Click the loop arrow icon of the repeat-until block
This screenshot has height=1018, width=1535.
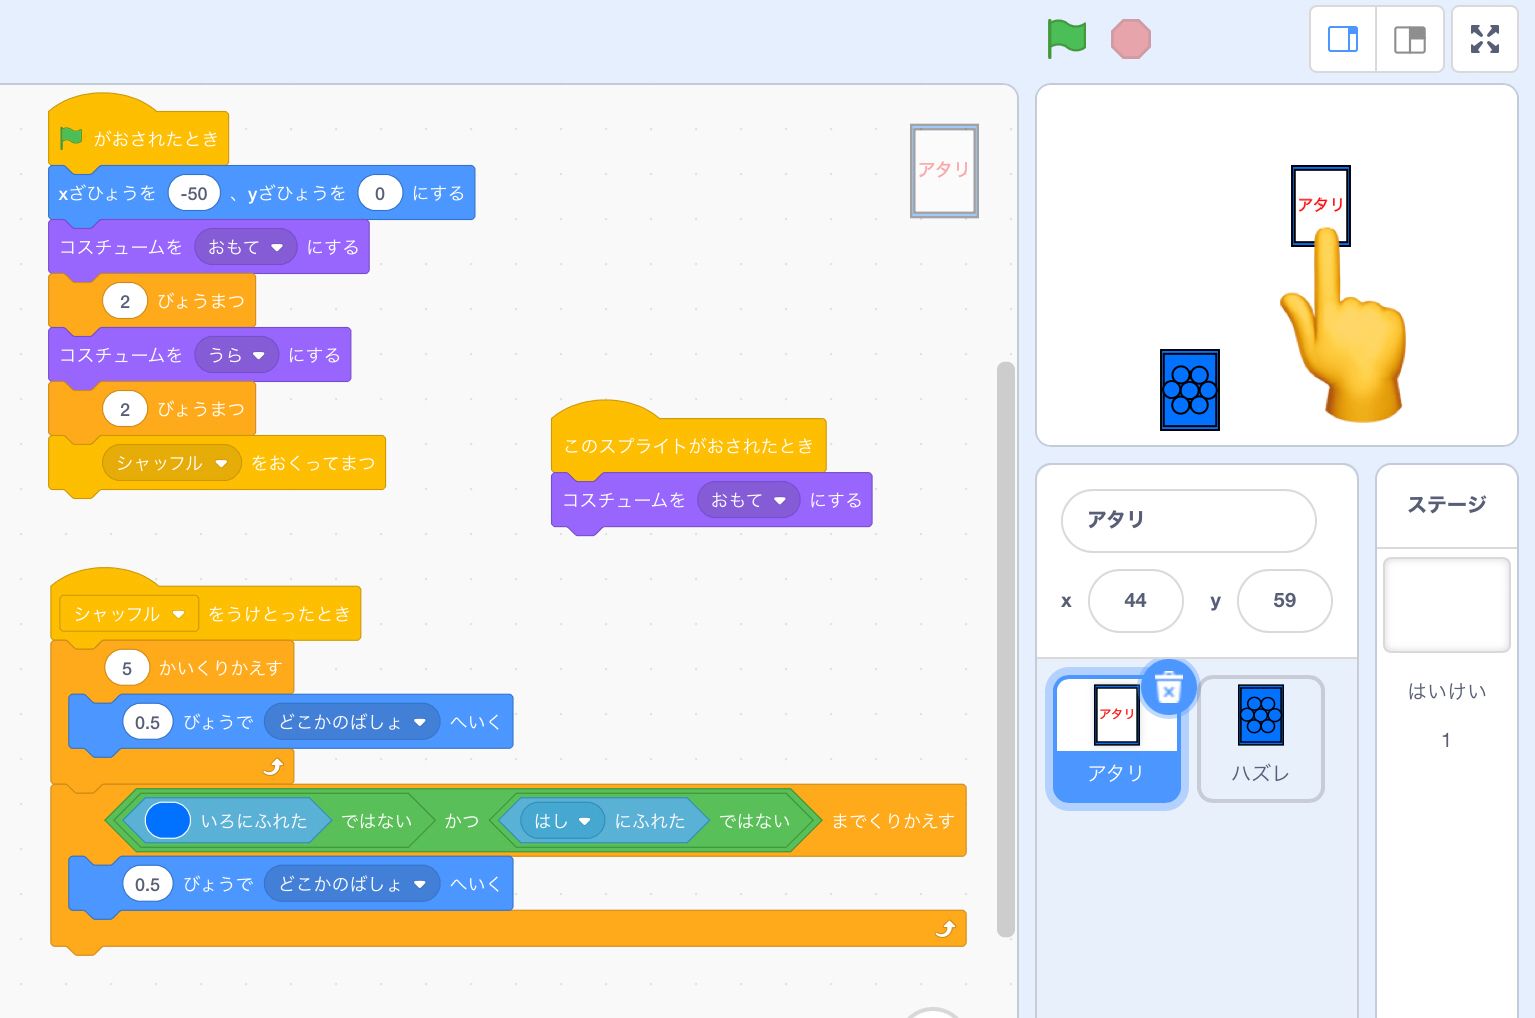click(945, 929)
